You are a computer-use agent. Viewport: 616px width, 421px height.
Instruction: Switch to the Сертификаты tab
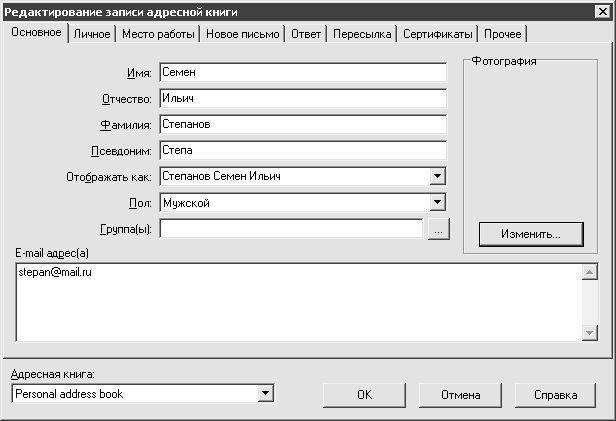pos(437,34)
